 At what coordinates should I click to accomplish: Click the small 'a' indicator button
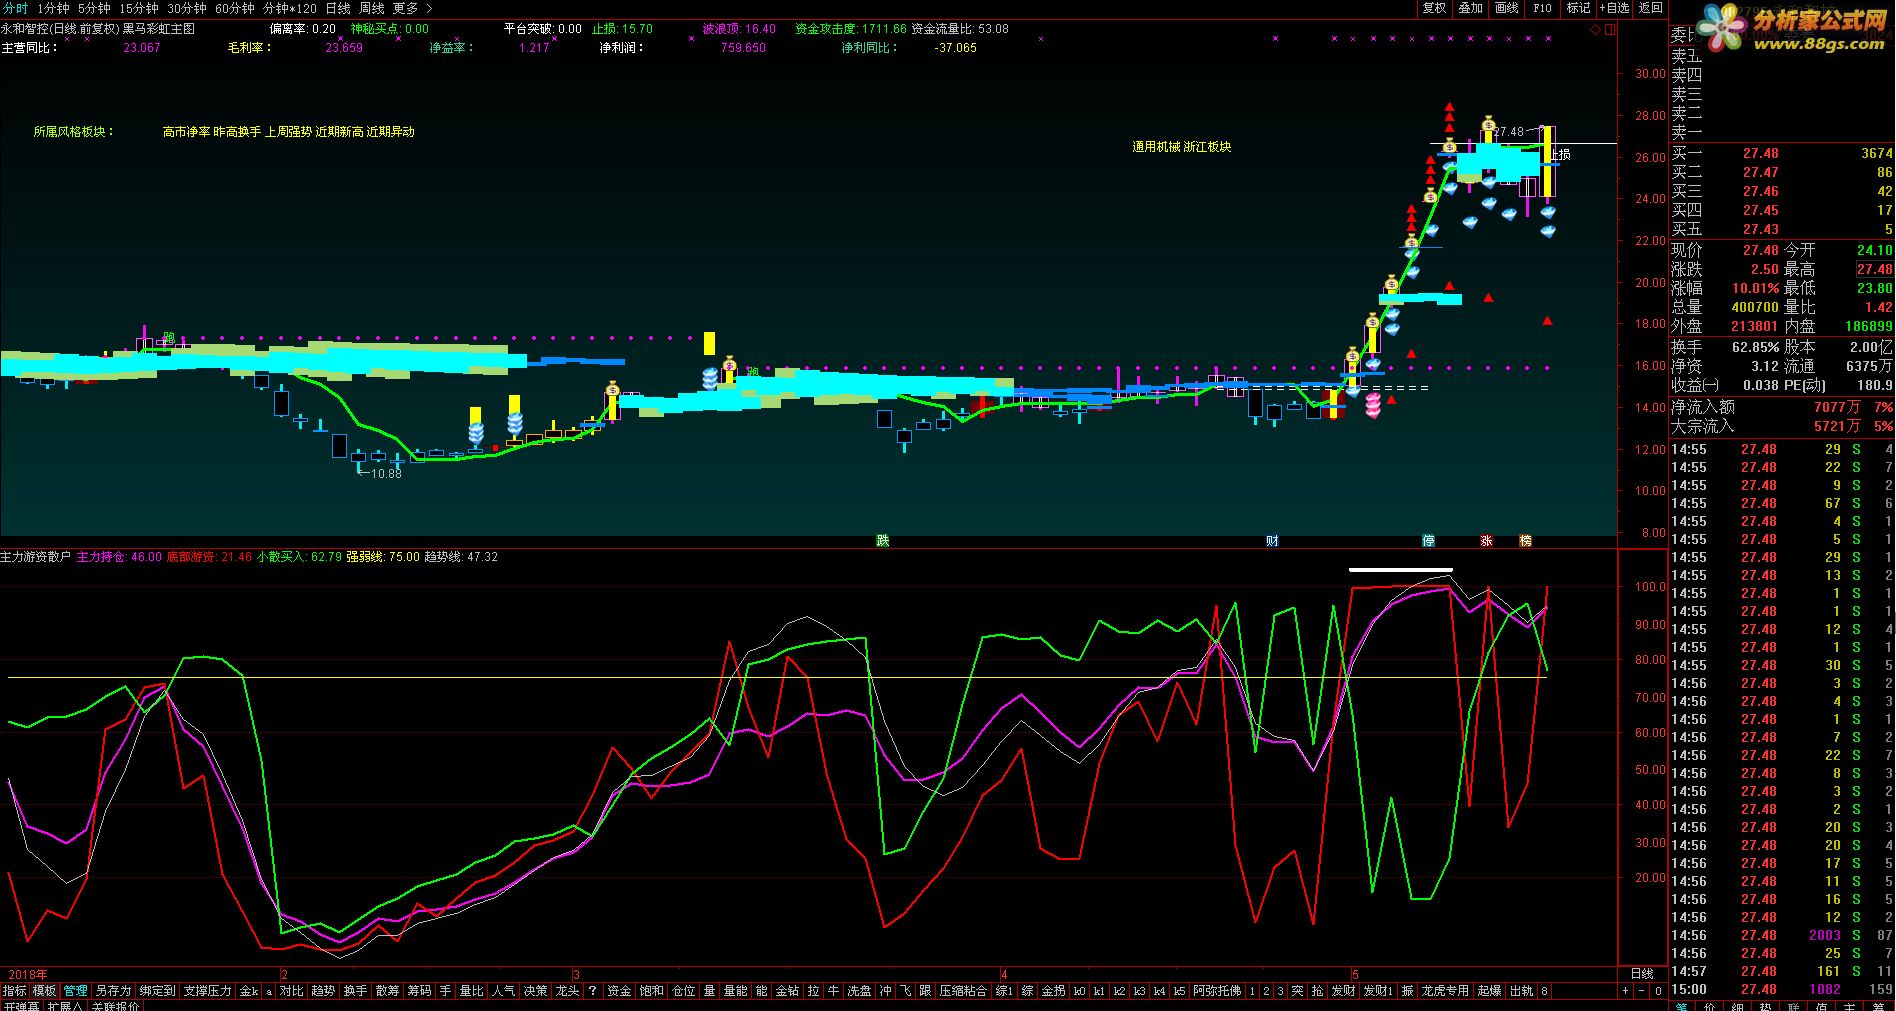[269, 991]
